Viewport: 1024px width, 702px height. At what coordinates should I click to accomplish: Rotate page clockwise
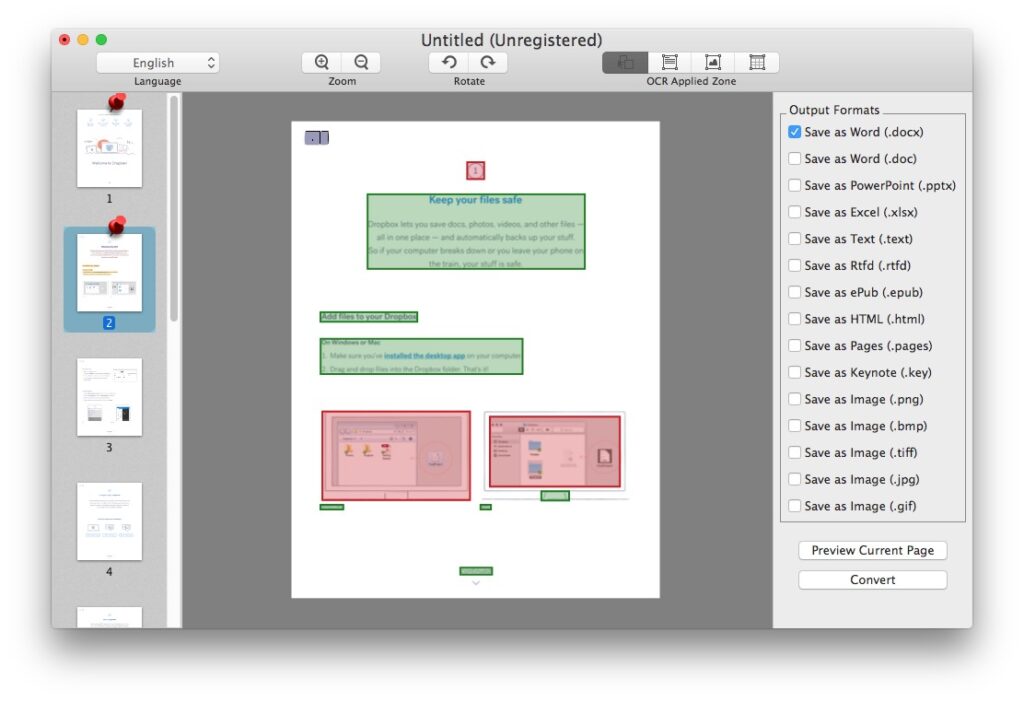pyautogui.click(x=488, y=62)
